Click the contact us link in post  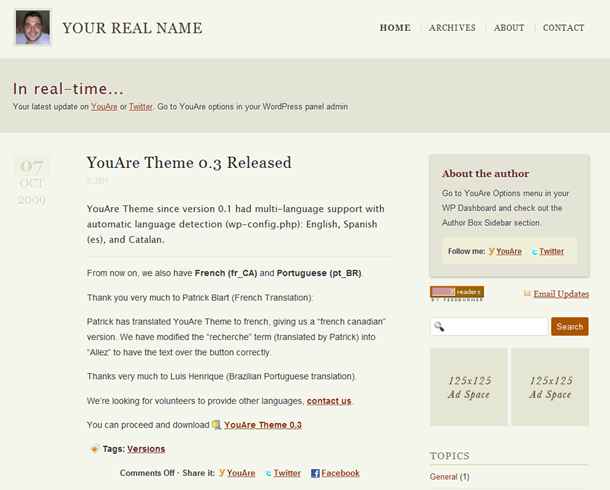329,401
